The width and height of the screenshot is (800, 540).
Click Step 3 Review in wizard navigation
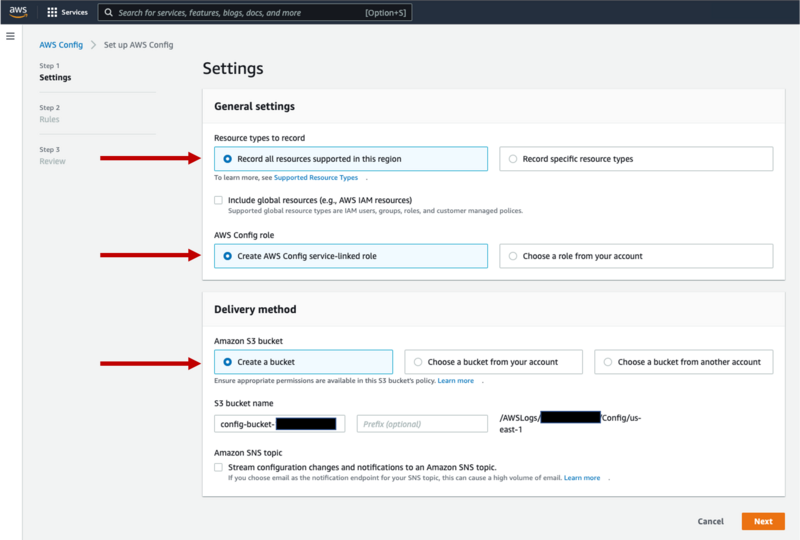[x=53, y=156]
